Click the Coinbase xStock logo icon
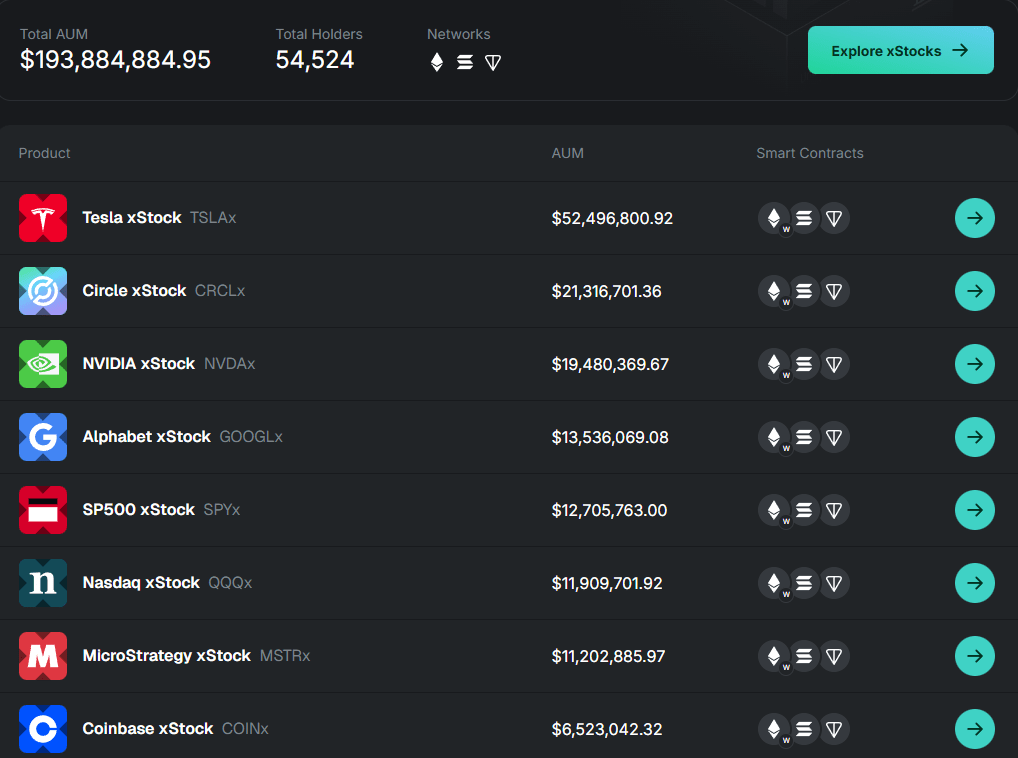The height and width of the screenshot is (758, 1018). pos(43,729)
